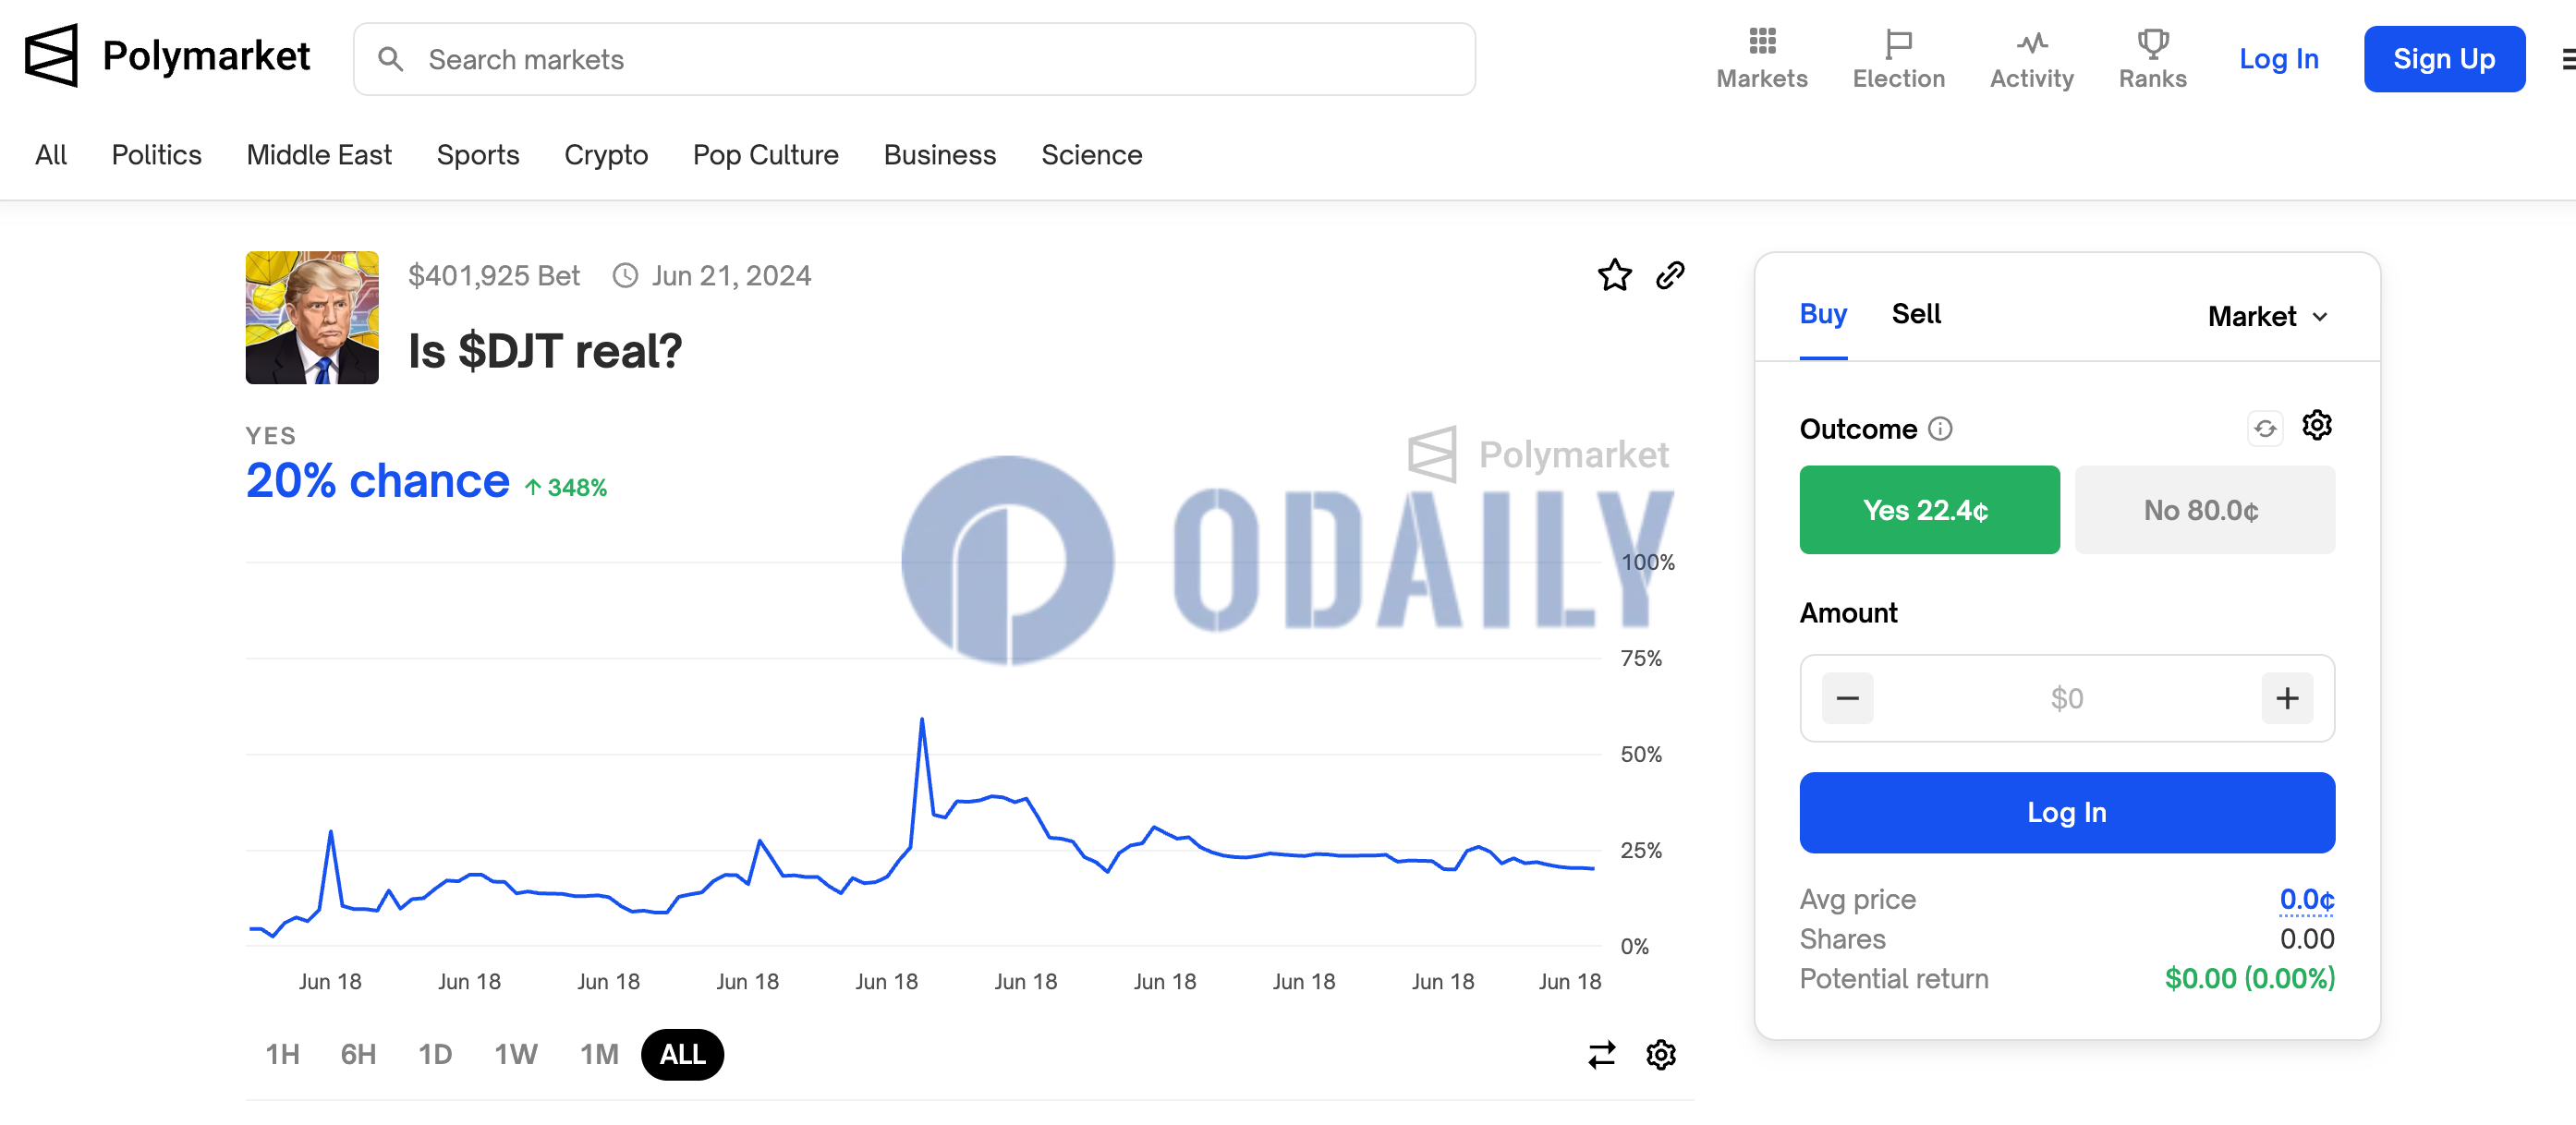Image resolution: width=2576 pixels, height=1125 pixels.
Task: Open the Market order type dropdown
Action: 2267,317
